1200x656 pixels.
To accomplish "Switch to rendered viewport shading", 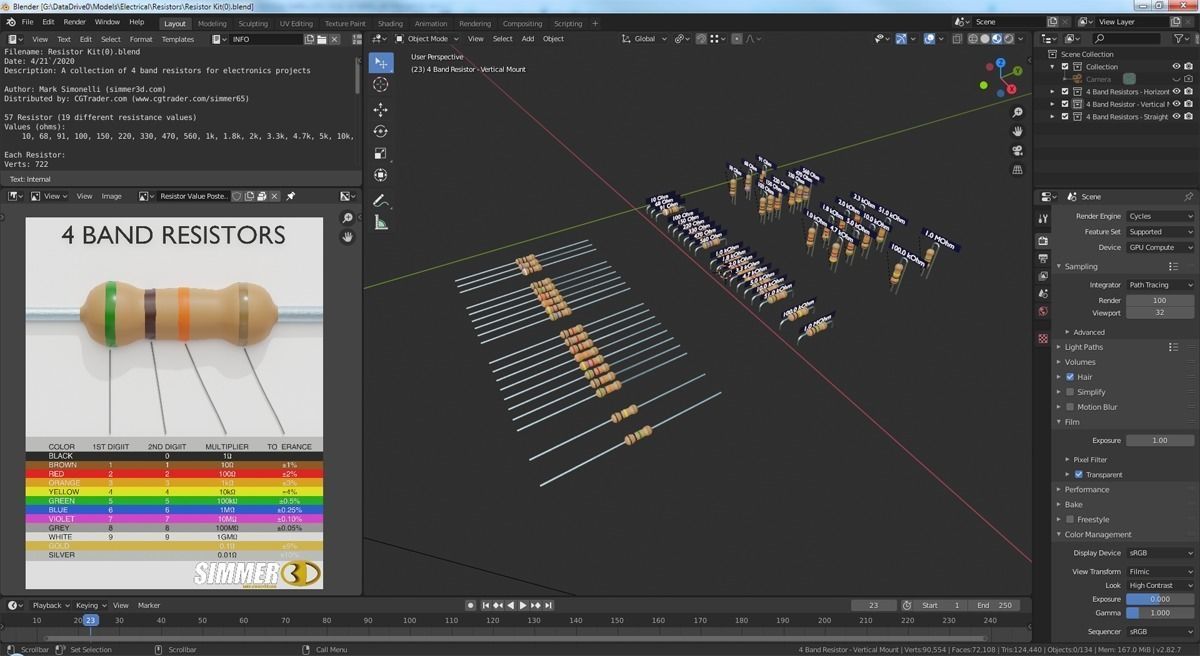I will coord(1007,39).
